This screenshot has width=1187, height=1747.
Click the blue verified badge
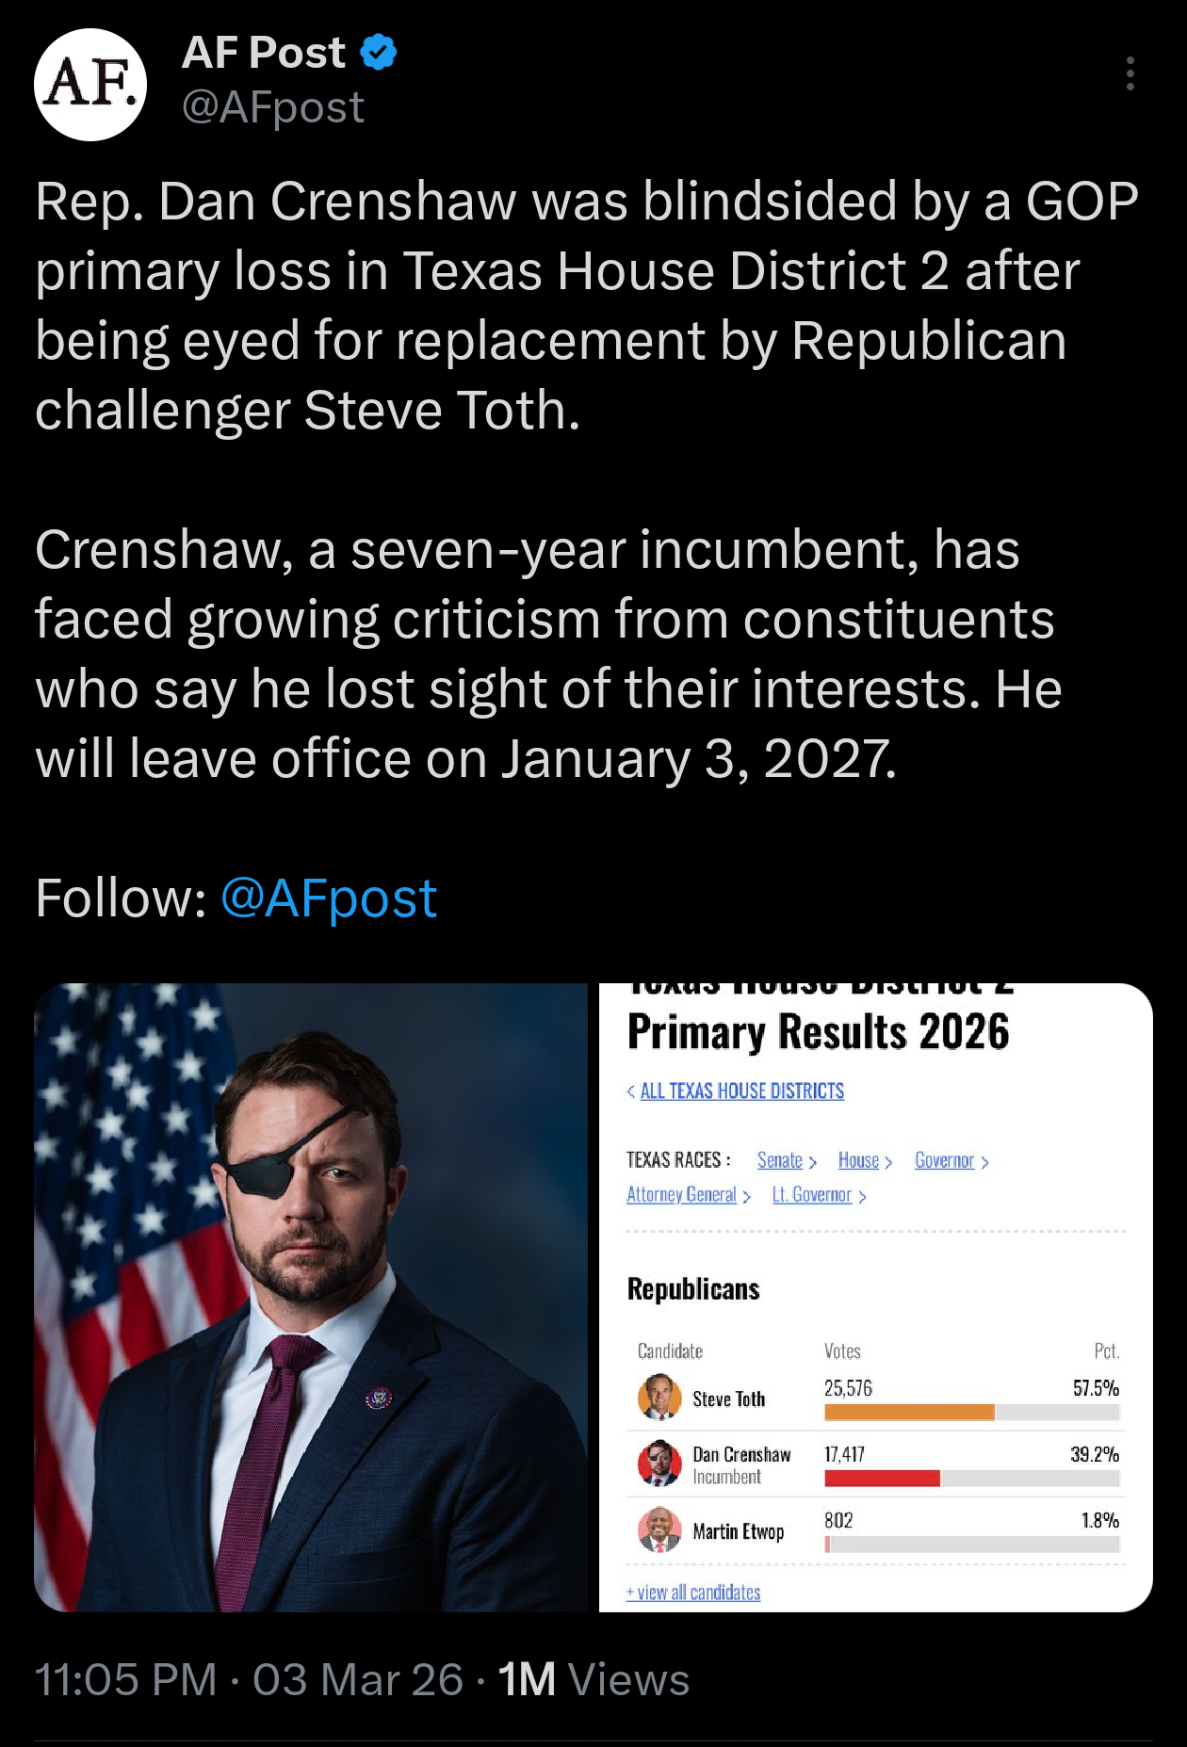pos(379,52)
